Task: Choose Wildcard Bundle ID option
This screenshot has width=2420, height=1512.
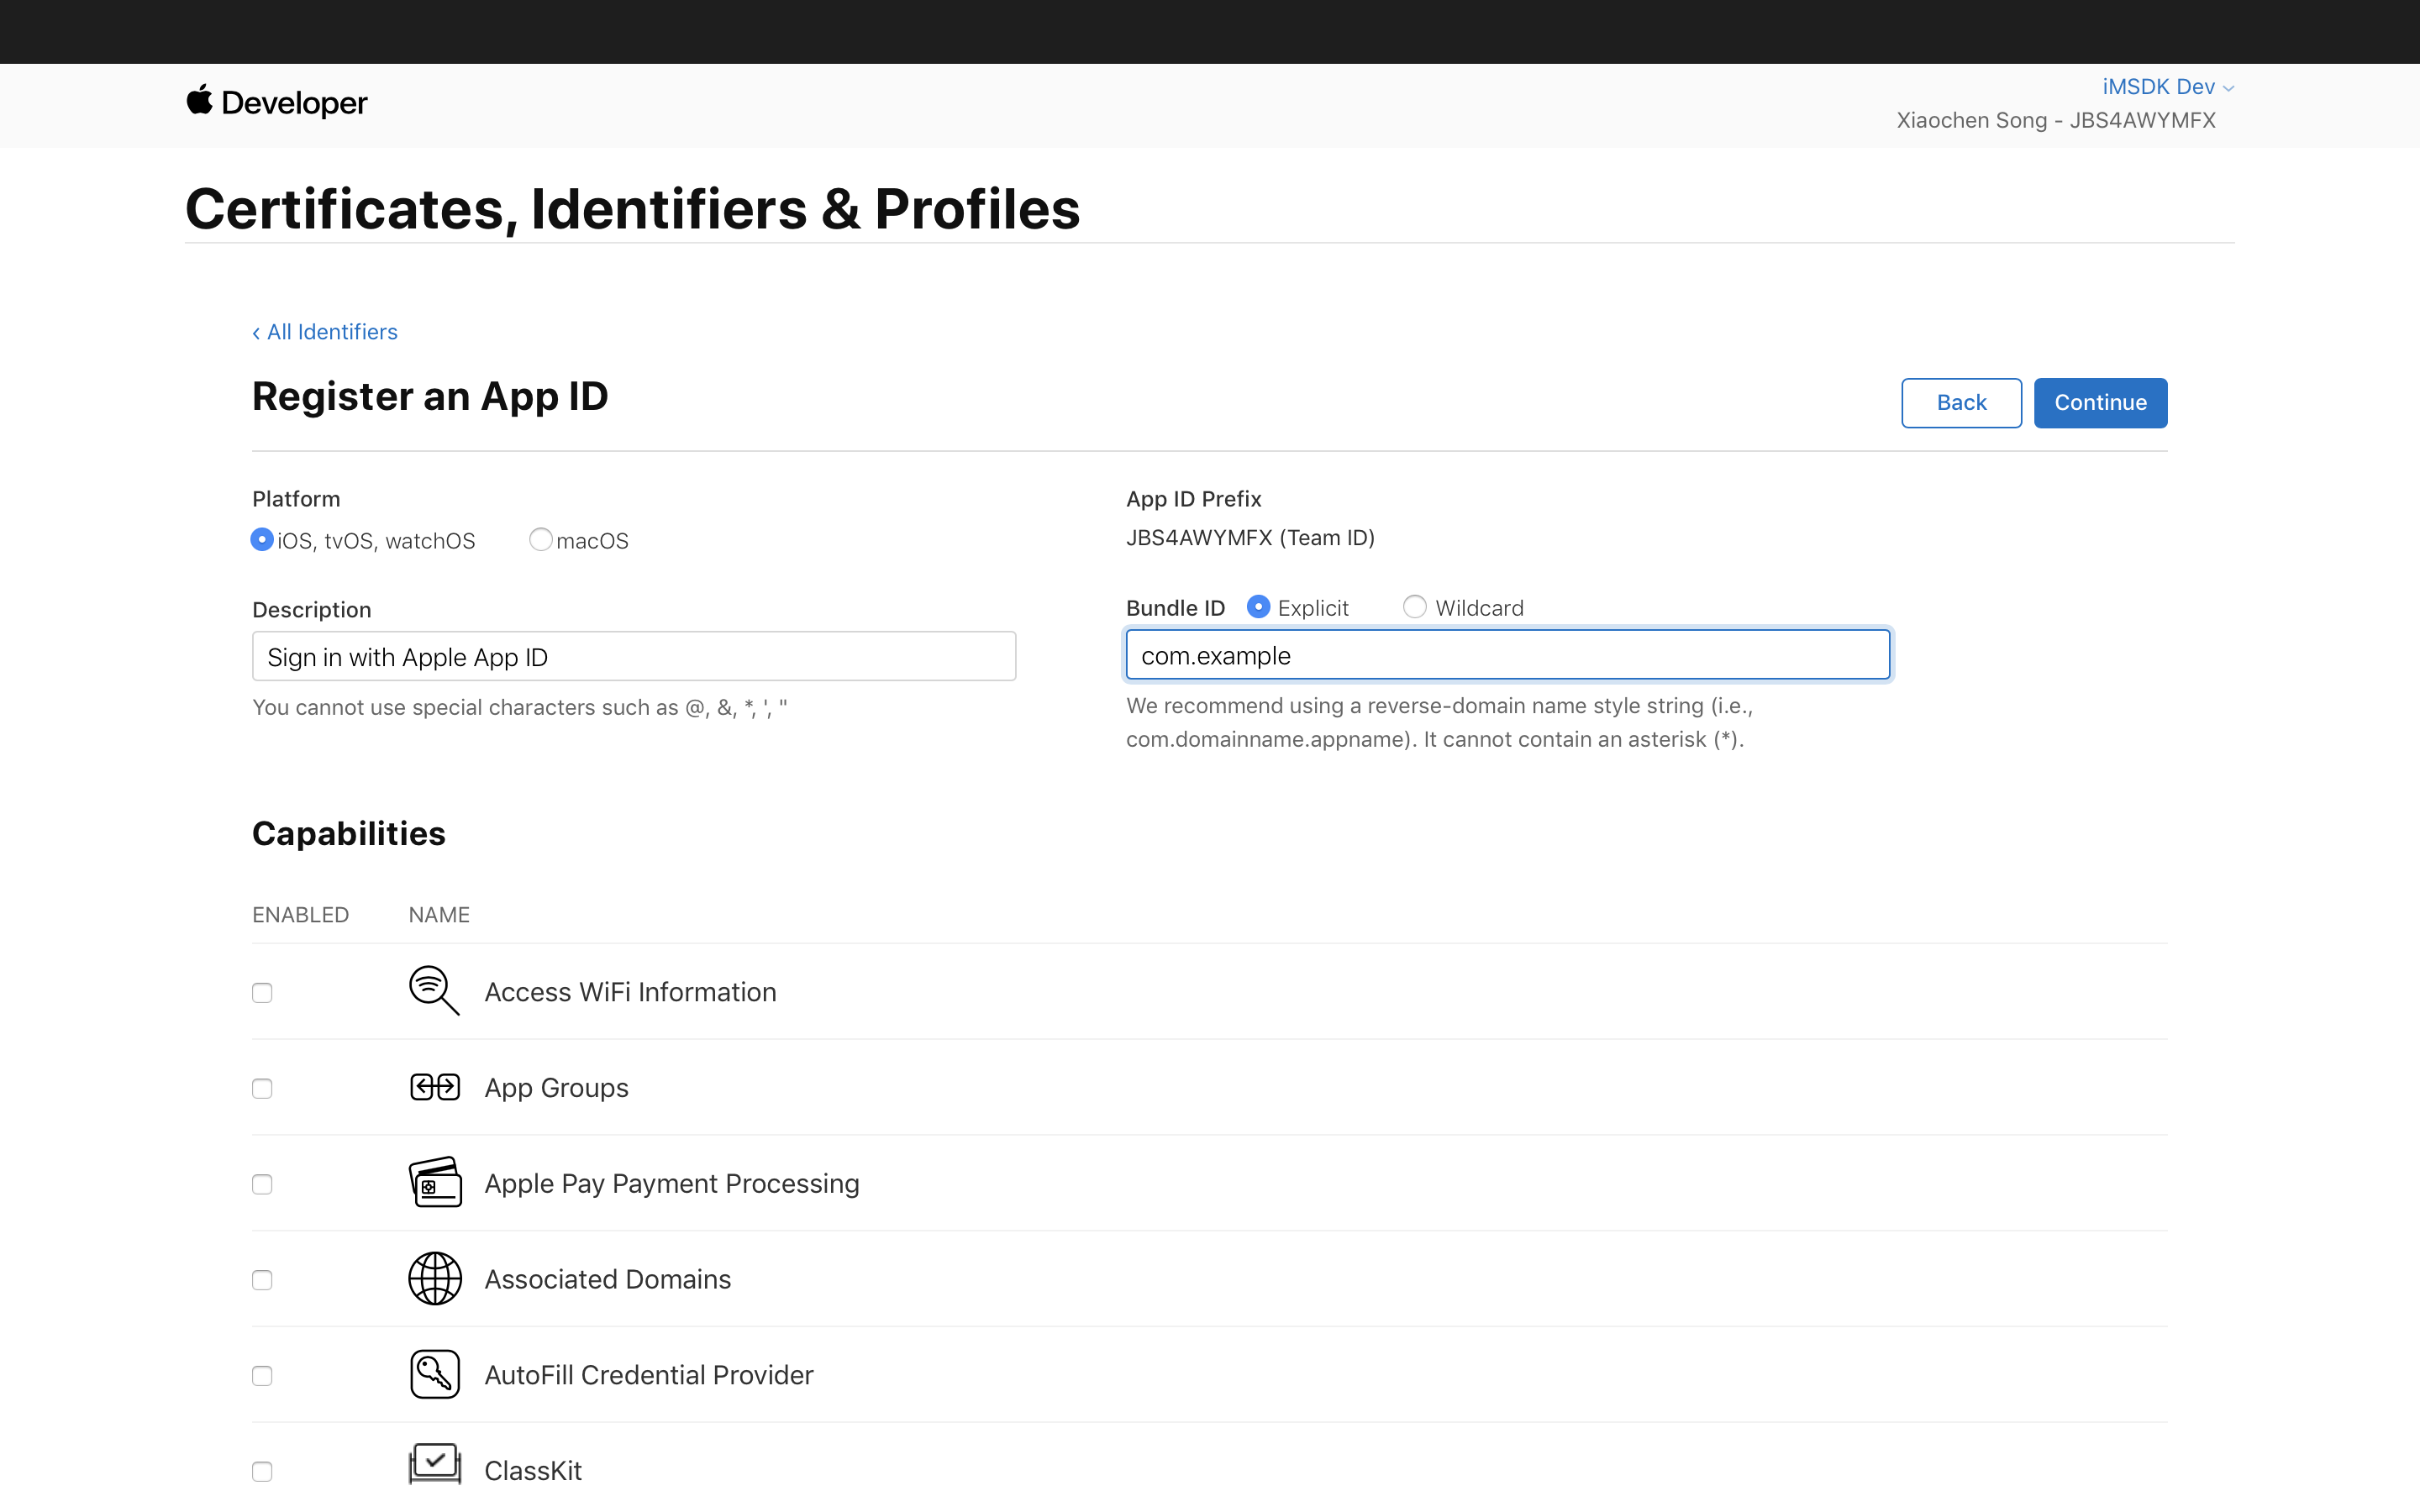Action: 1415,607
